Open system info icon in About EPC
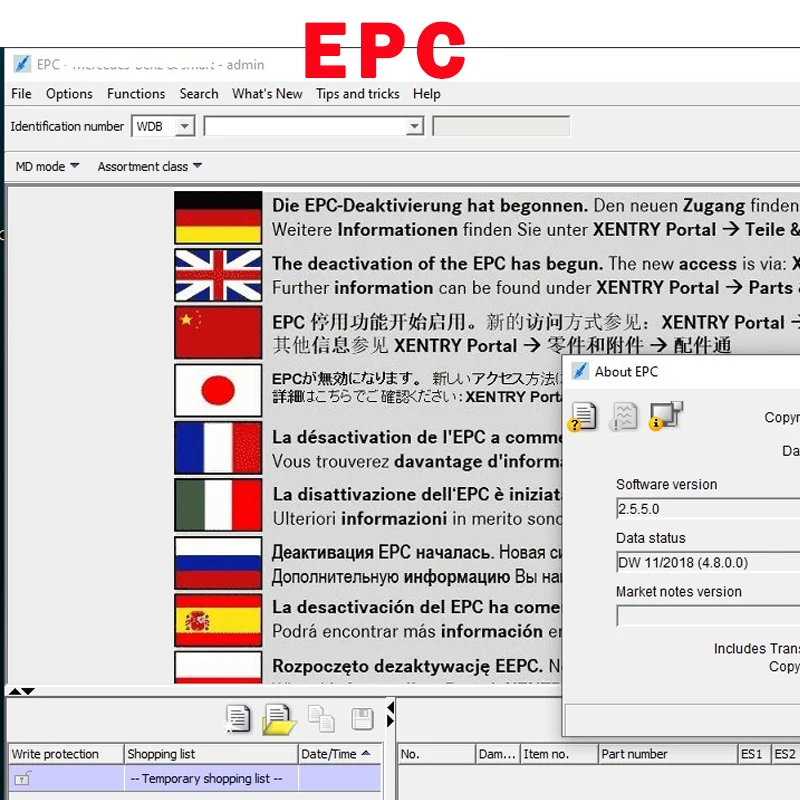Screen dimensions: 800x800 click(666, 416)
